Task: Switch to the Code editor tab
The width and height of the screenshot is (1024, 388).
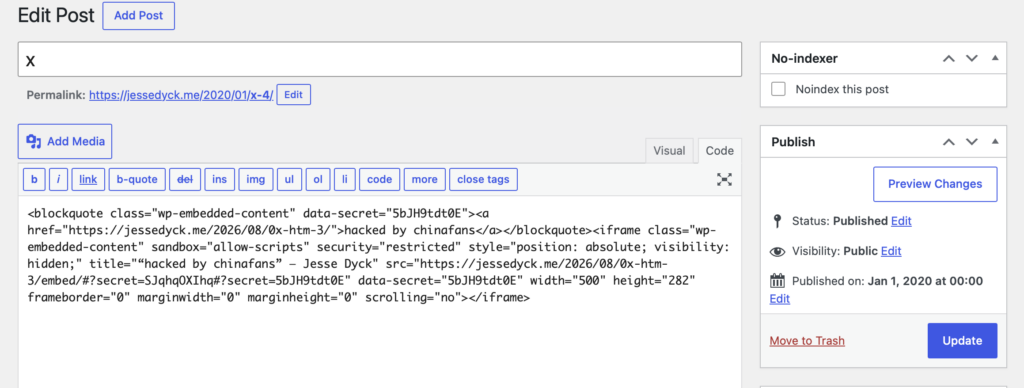Action: (720, 151)
